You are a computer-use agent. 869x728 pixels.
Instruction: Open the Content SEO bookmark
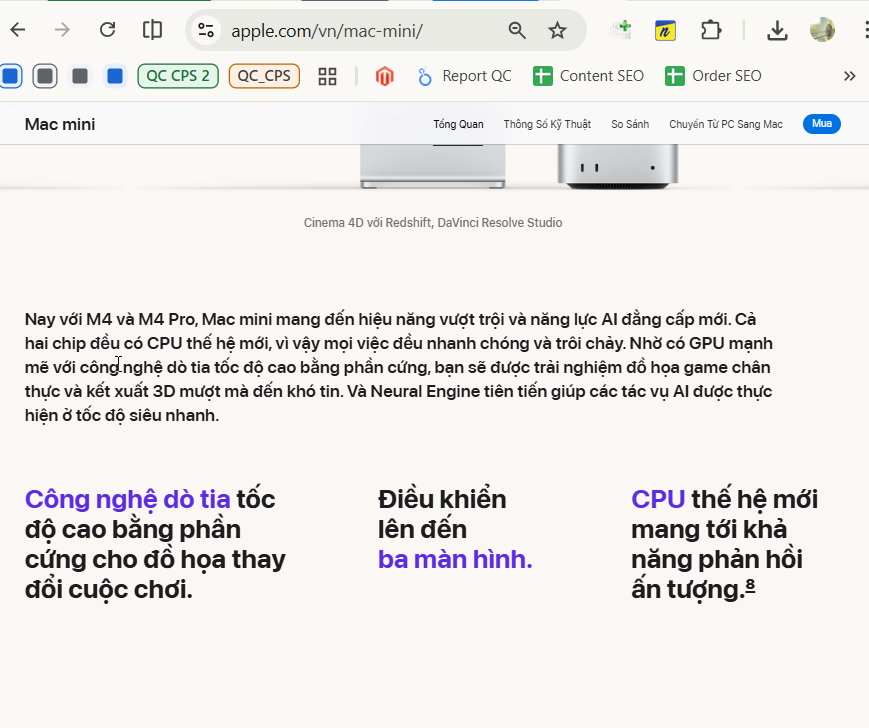click(x=589, y=76)
